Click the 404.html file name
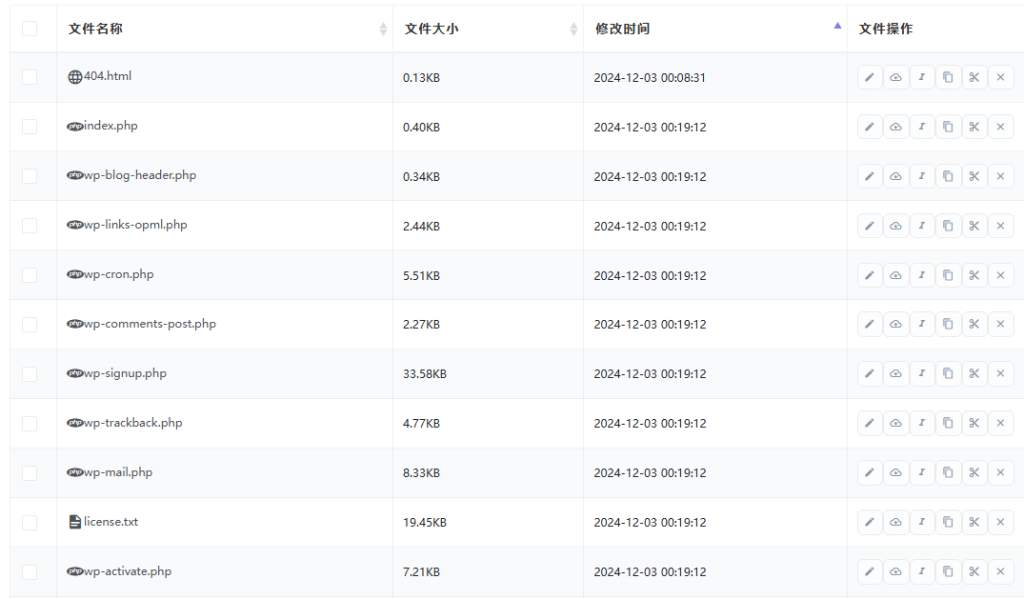This screenshot has width=1024, height=599. (x=107, y=77)
